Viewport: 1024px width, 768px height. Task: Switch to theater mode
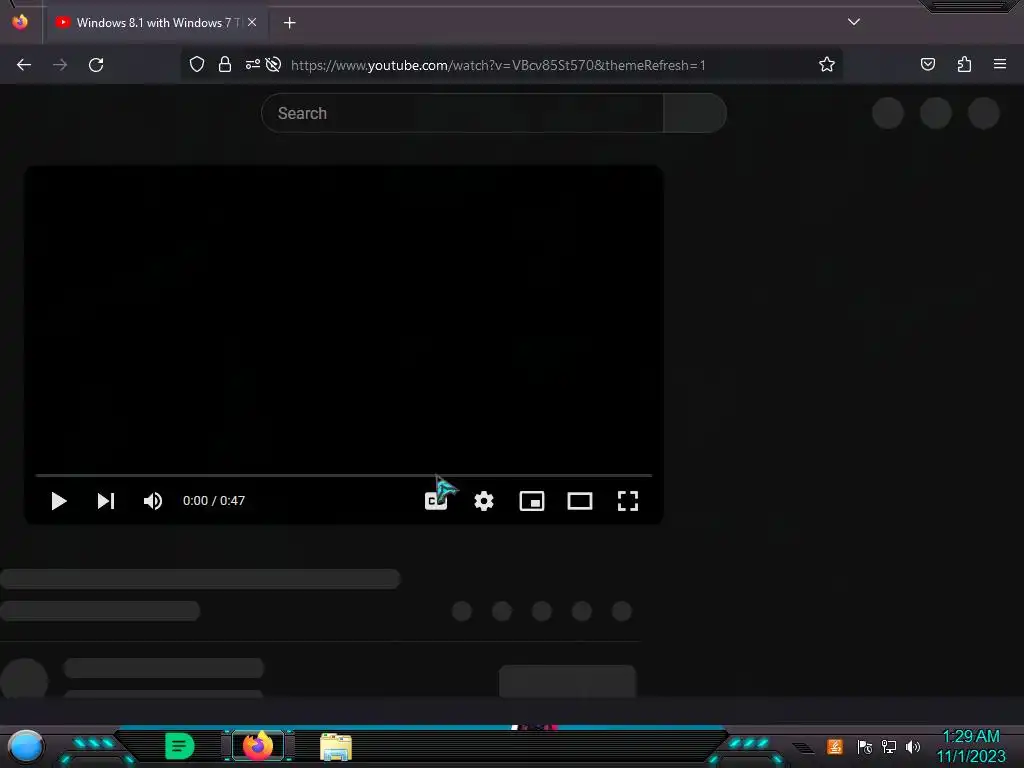(x=580, y=501)
